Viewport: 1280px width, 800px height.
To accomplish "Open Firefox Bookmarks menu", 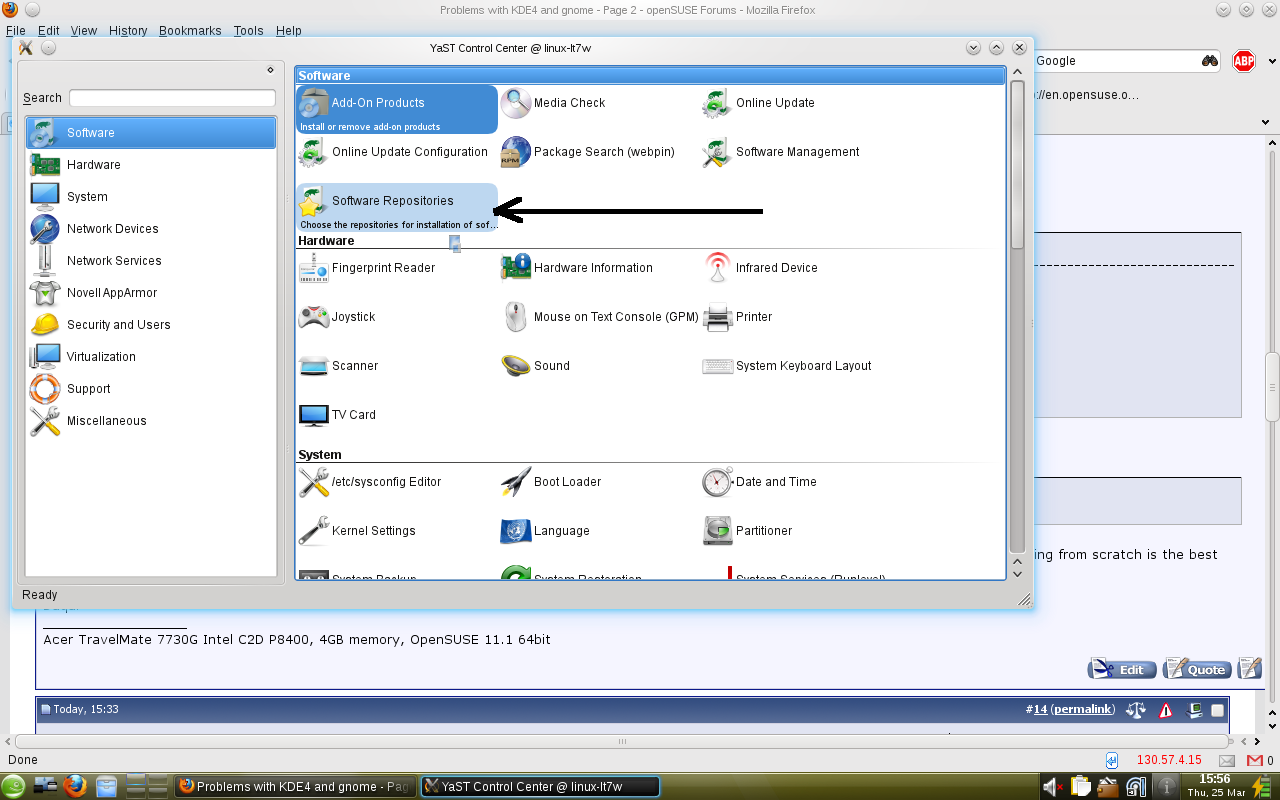I will 190,31.
